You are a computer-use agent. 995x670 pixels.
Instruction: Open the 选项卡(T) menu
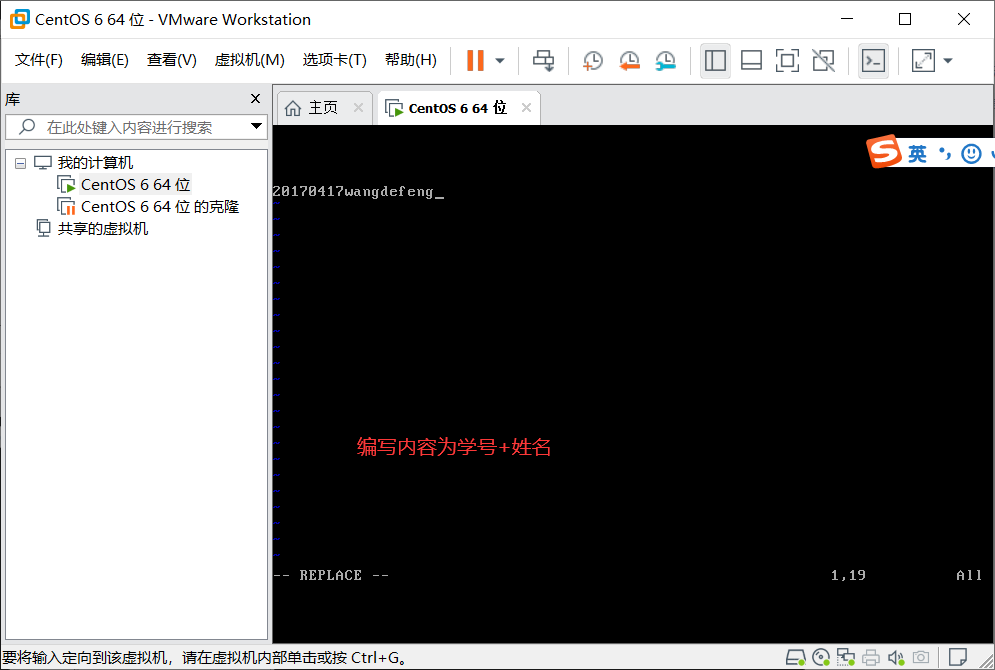[x=334, y=60]
